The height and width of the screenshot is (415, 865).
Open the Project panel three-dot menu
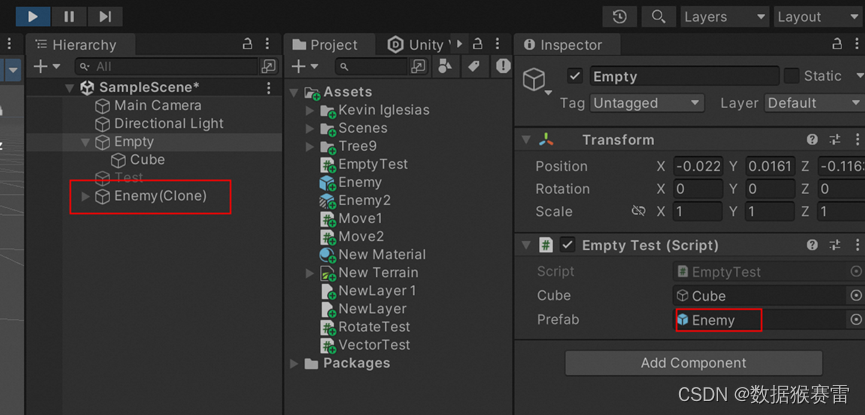(498, 44)
